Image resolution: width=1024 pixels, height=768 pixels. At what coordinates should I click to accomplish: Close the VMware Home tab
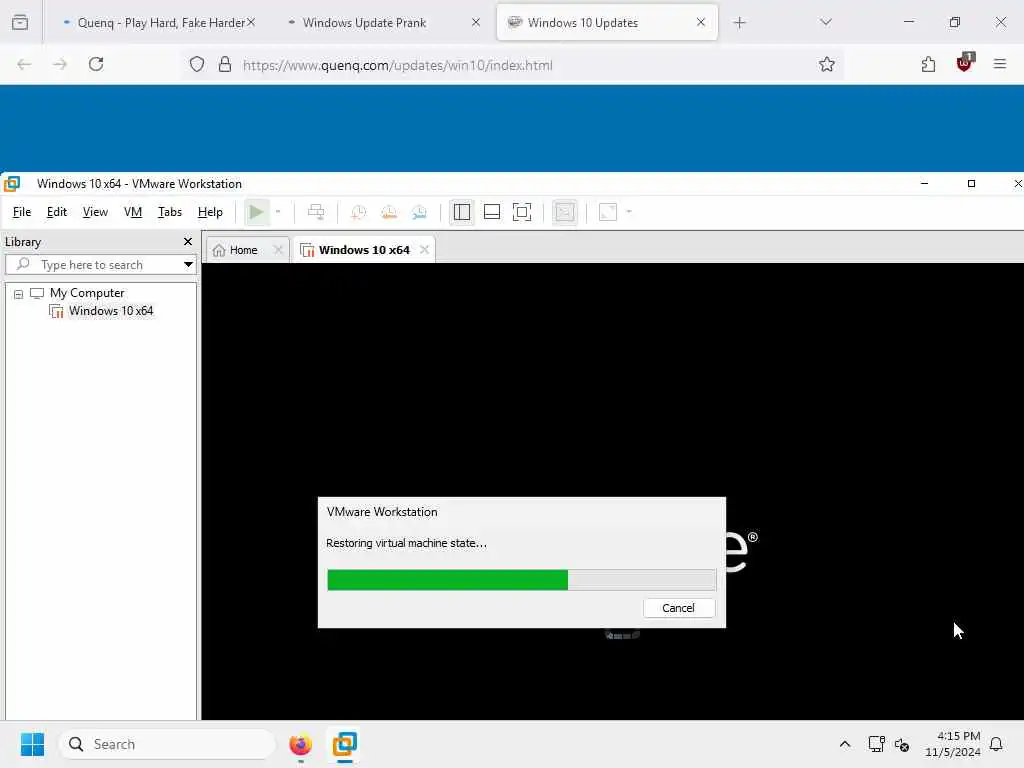point(278,249)
